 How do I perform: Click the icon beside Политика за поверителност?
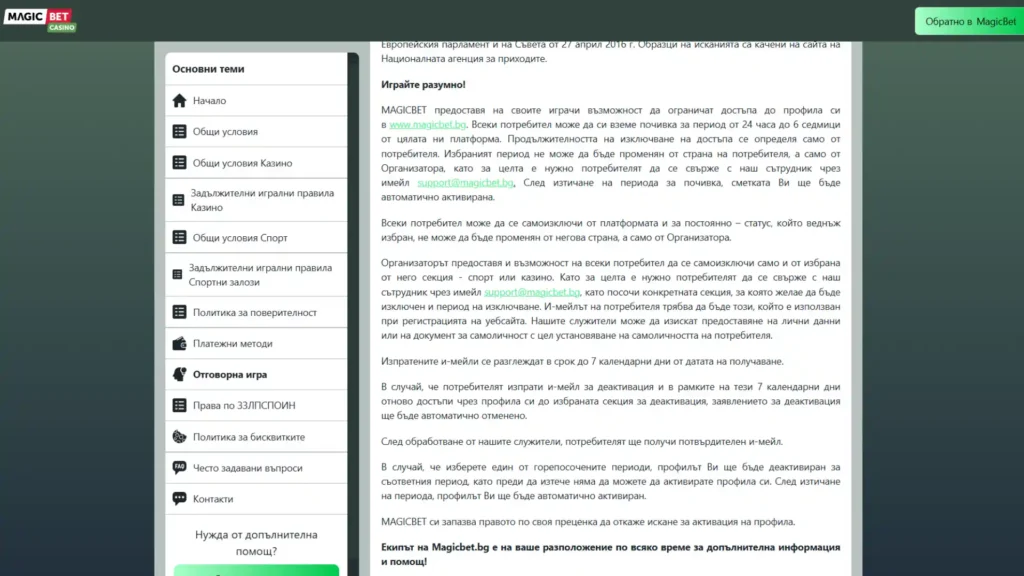click(180, 312)
